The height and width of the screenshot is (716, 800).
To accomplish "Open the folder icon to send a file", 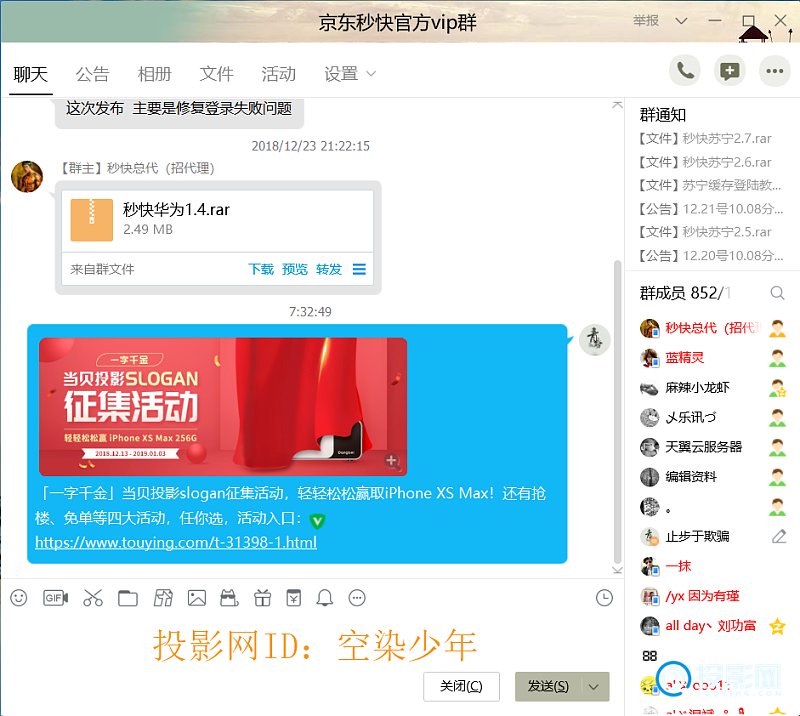I will [128, 598].
